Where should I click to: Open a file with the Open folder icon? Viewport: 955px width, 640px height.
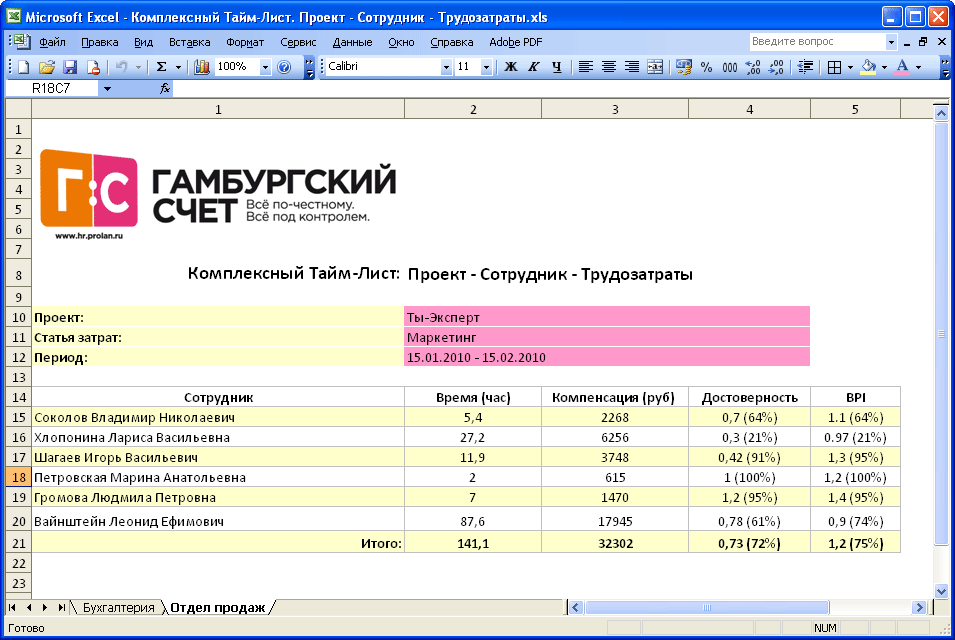[46, 67]
